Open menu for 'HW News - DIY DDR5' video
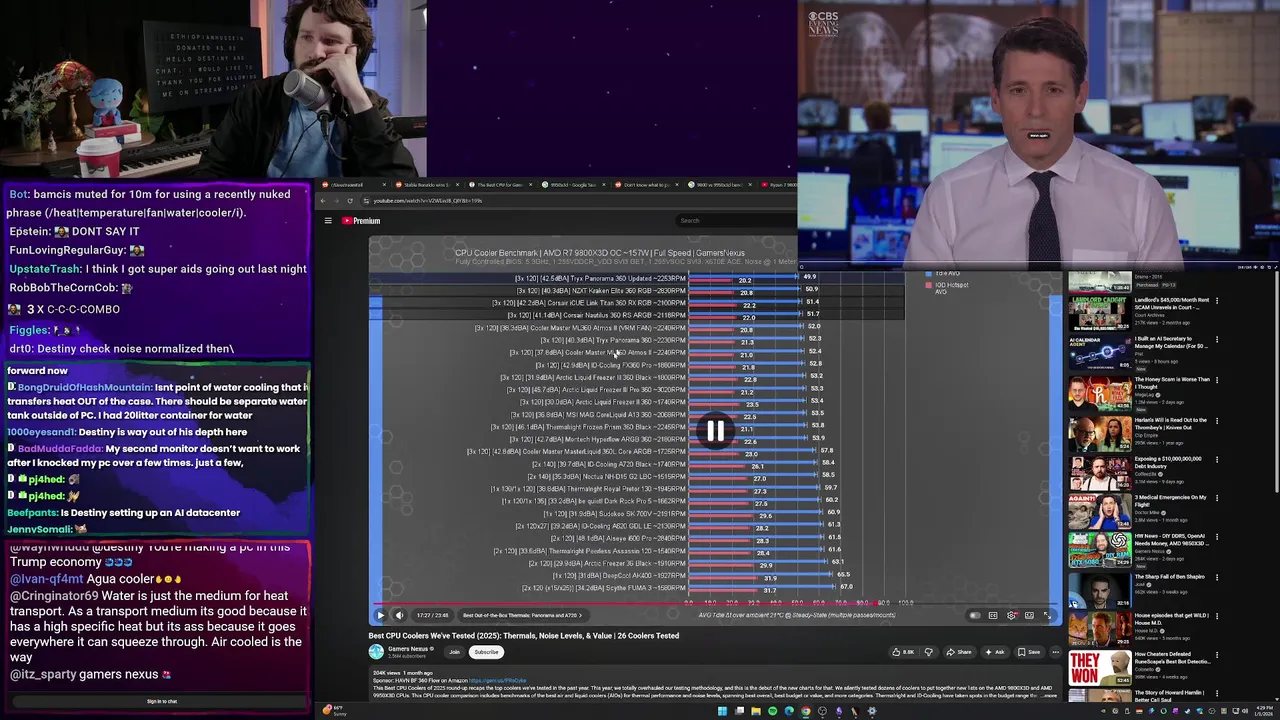This screenshot has height=720, width=1280. [1217, 537]
